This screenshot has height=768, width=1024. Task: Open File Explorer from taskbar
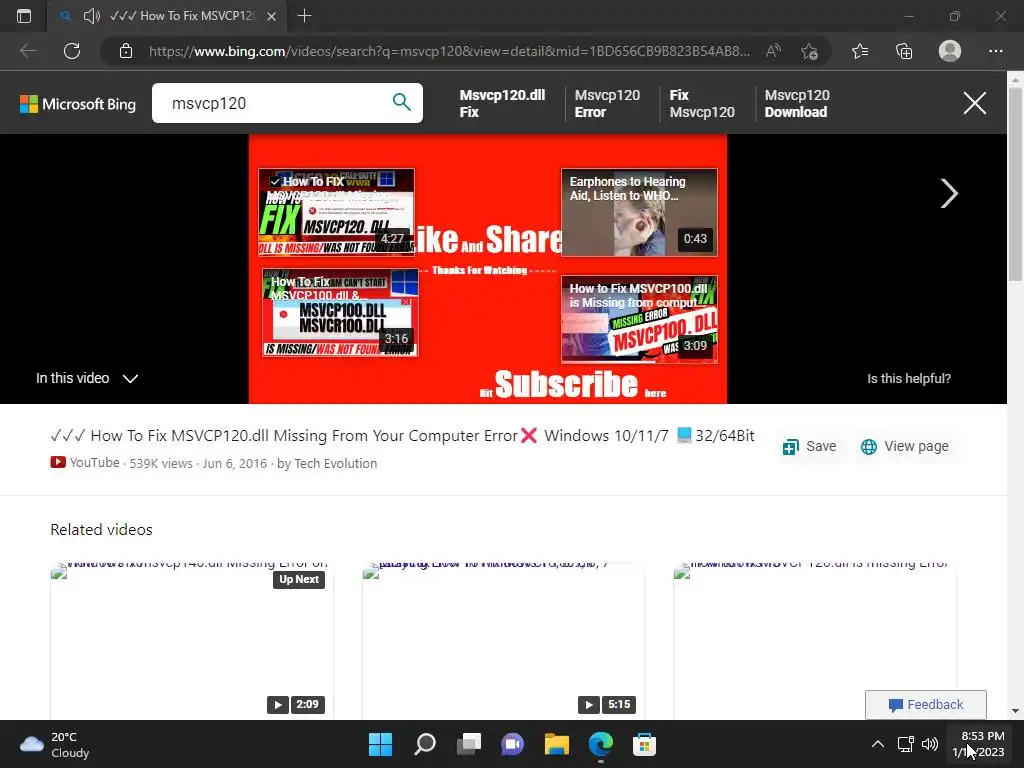(x=556, y=744)
